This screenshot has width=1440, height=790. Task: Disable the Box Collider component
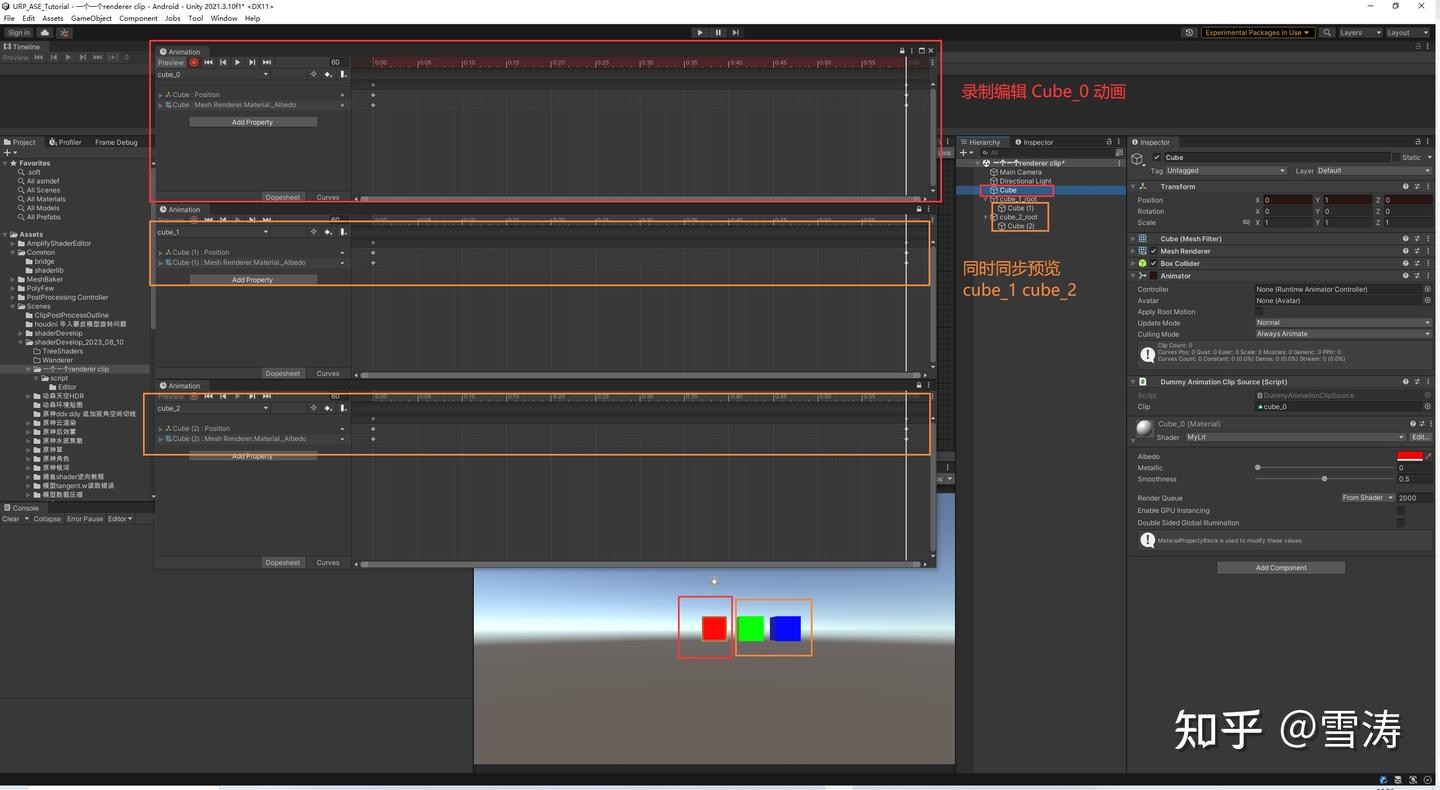click(x=1154, y=263)
